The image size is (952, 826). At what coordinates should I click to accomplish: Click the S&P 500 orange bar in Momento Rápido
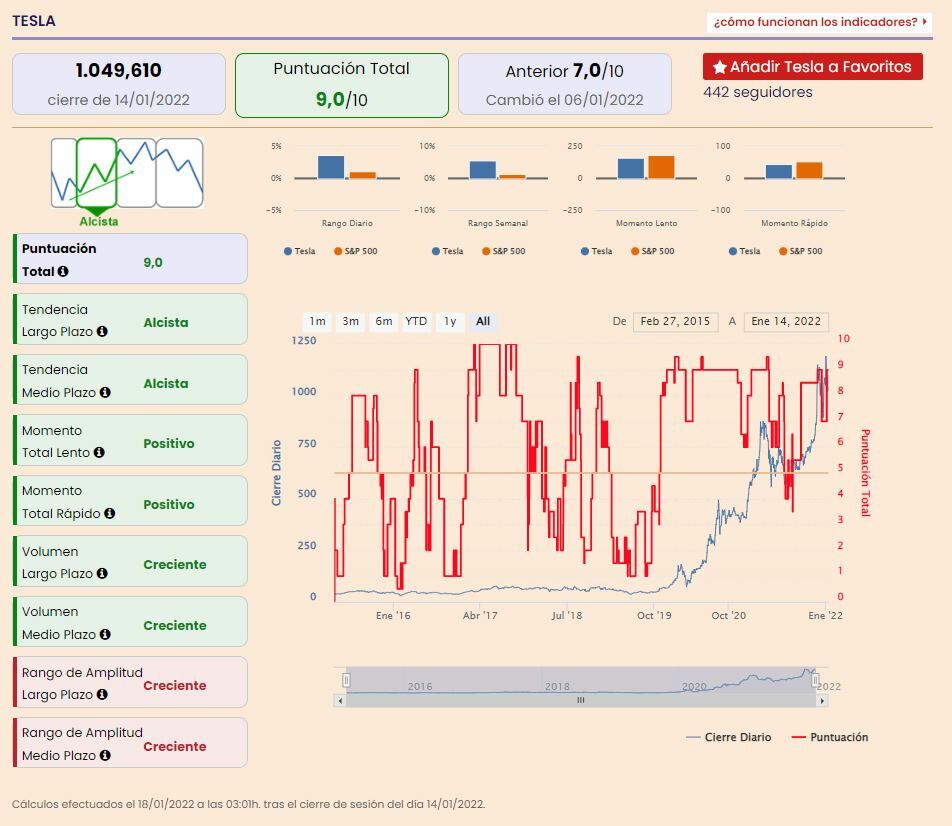(809, 170)
